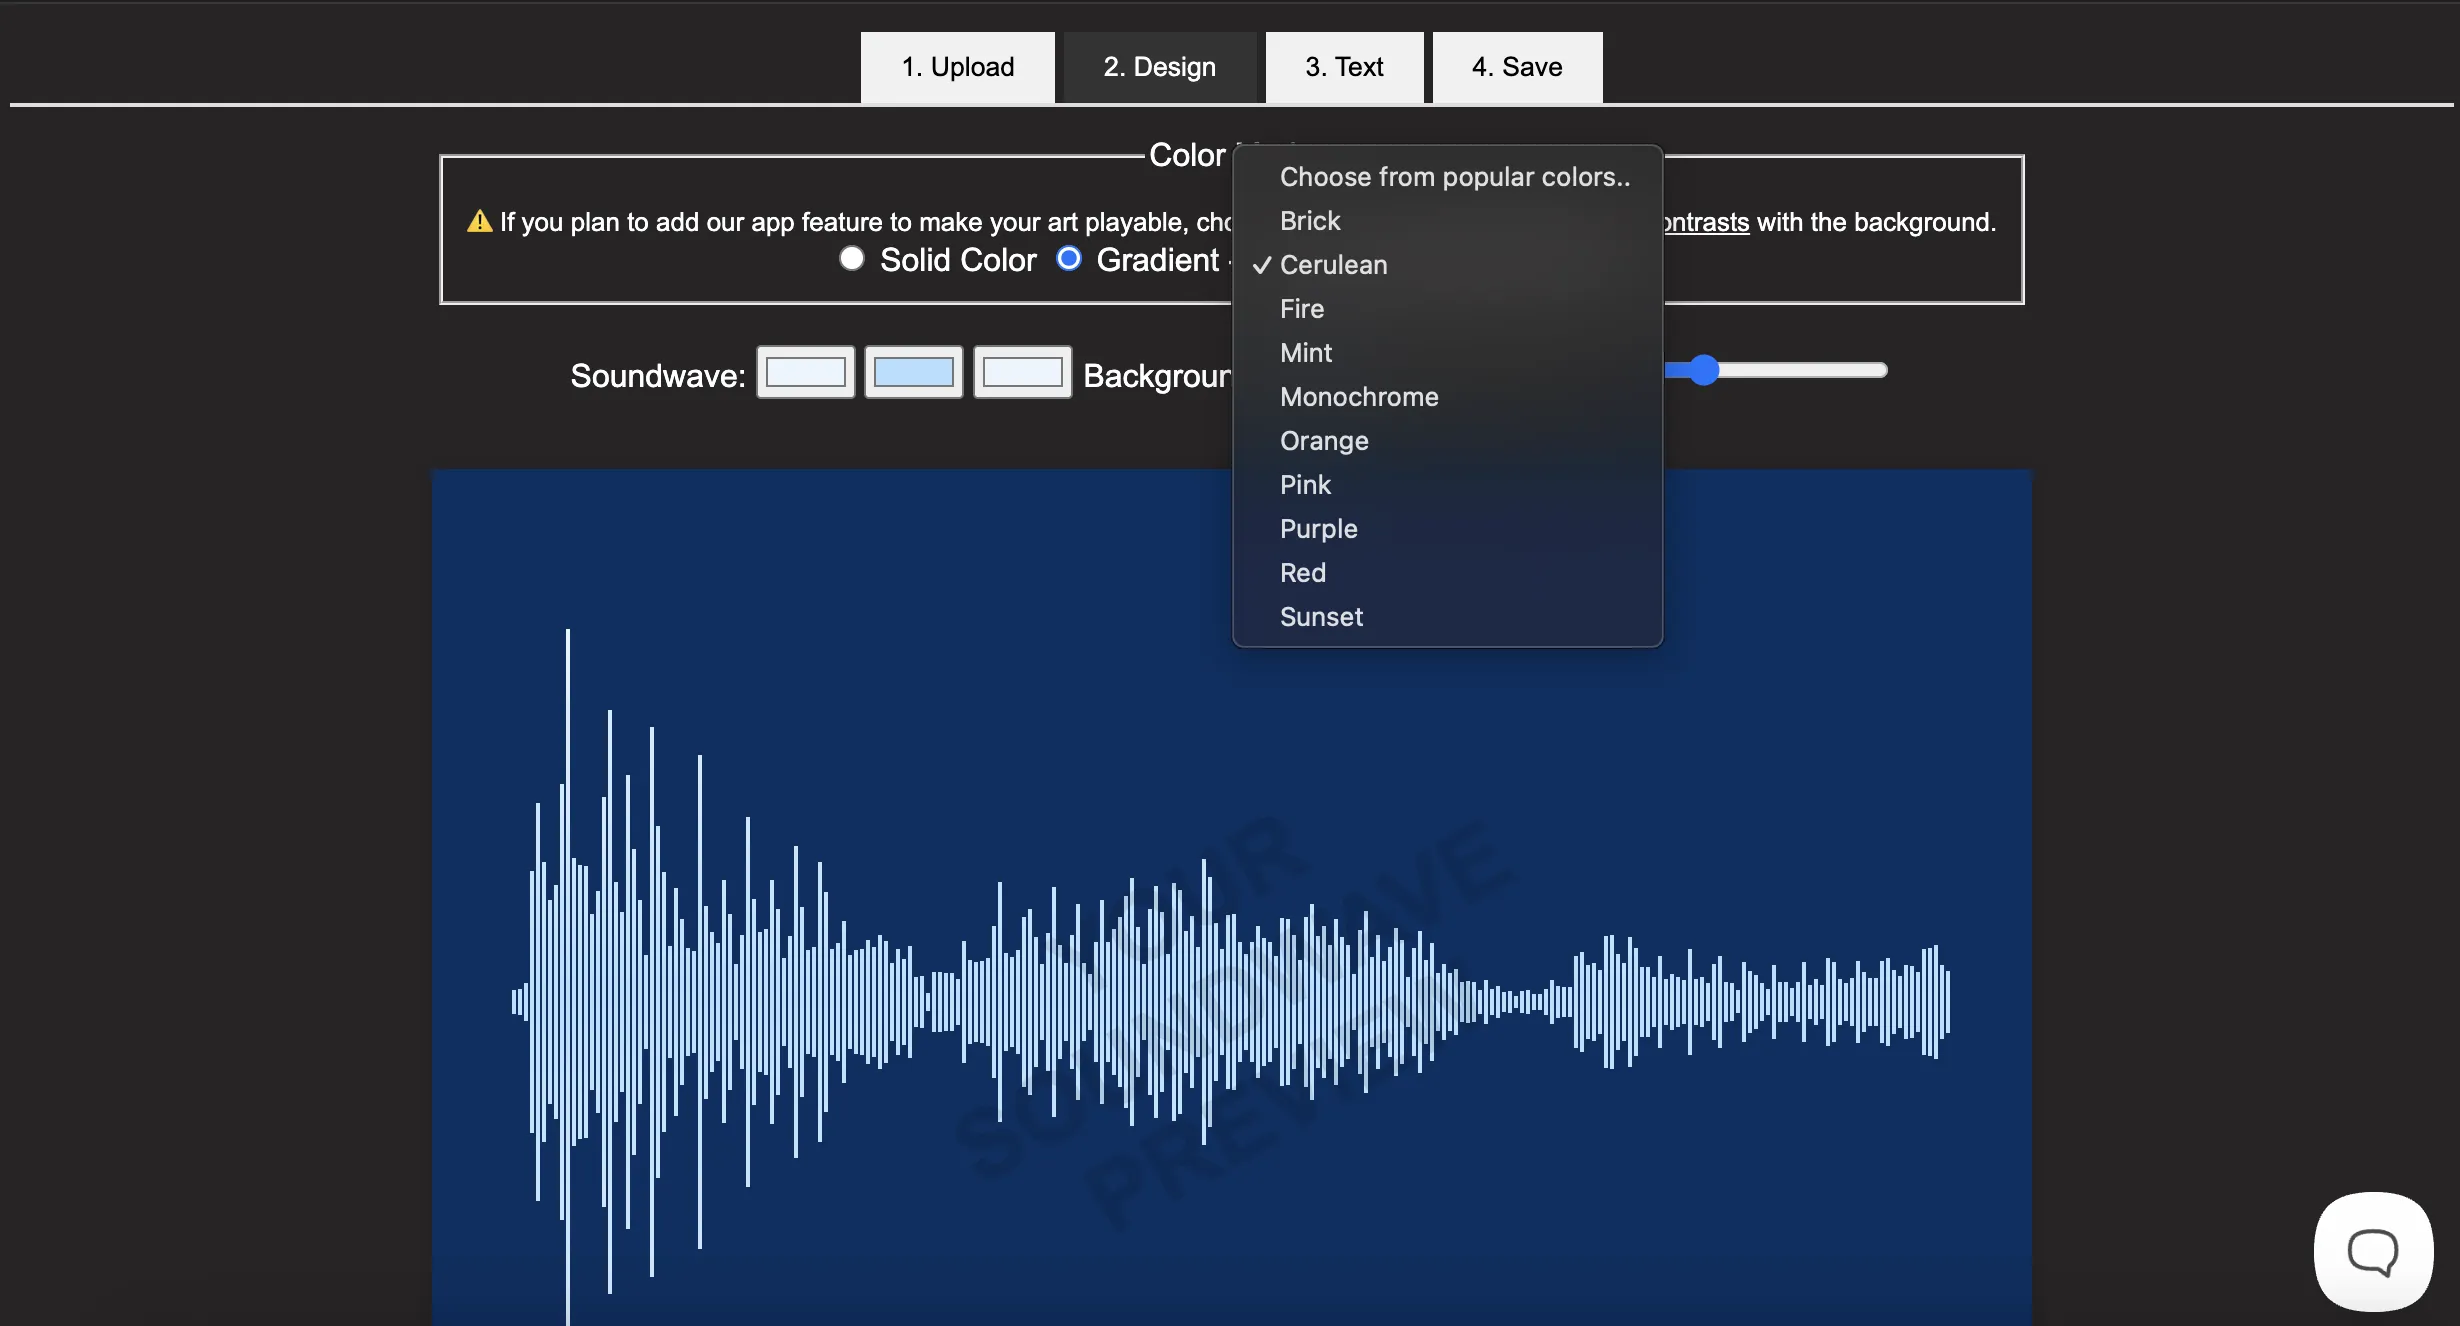Choose the checked Cerulean option
This screenshot has height=1326, width=2460.
(x=1447, y=265)
